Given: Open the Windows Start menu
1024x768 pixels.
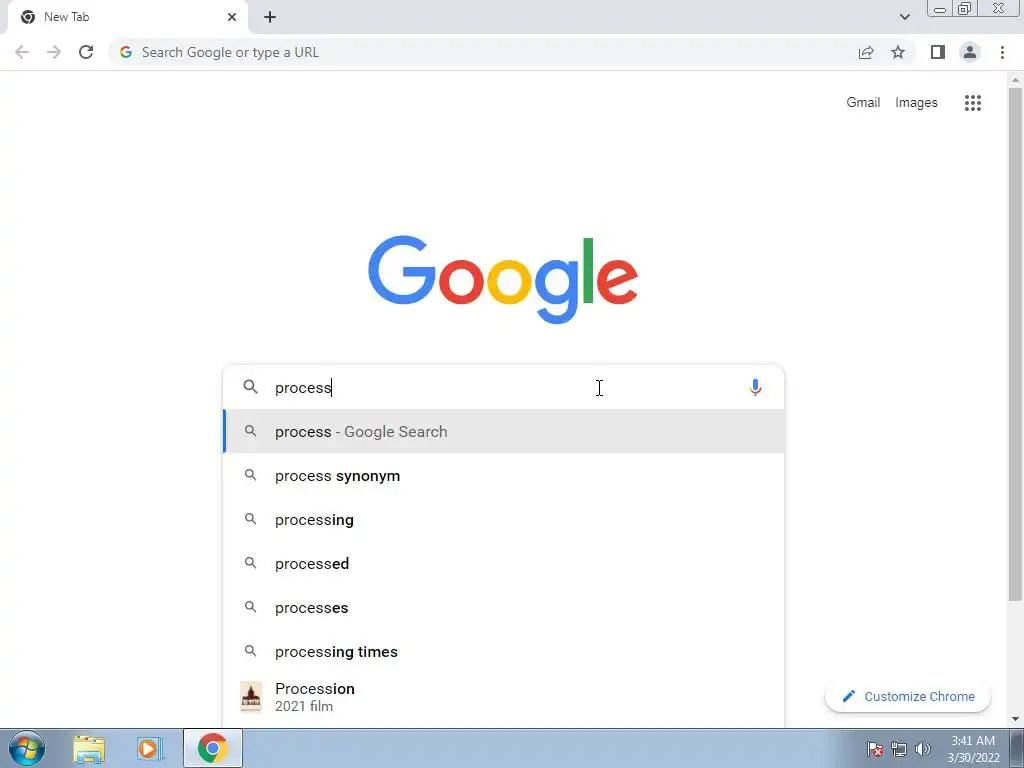Looking at the screenshot, I should (x=27, y=748).
